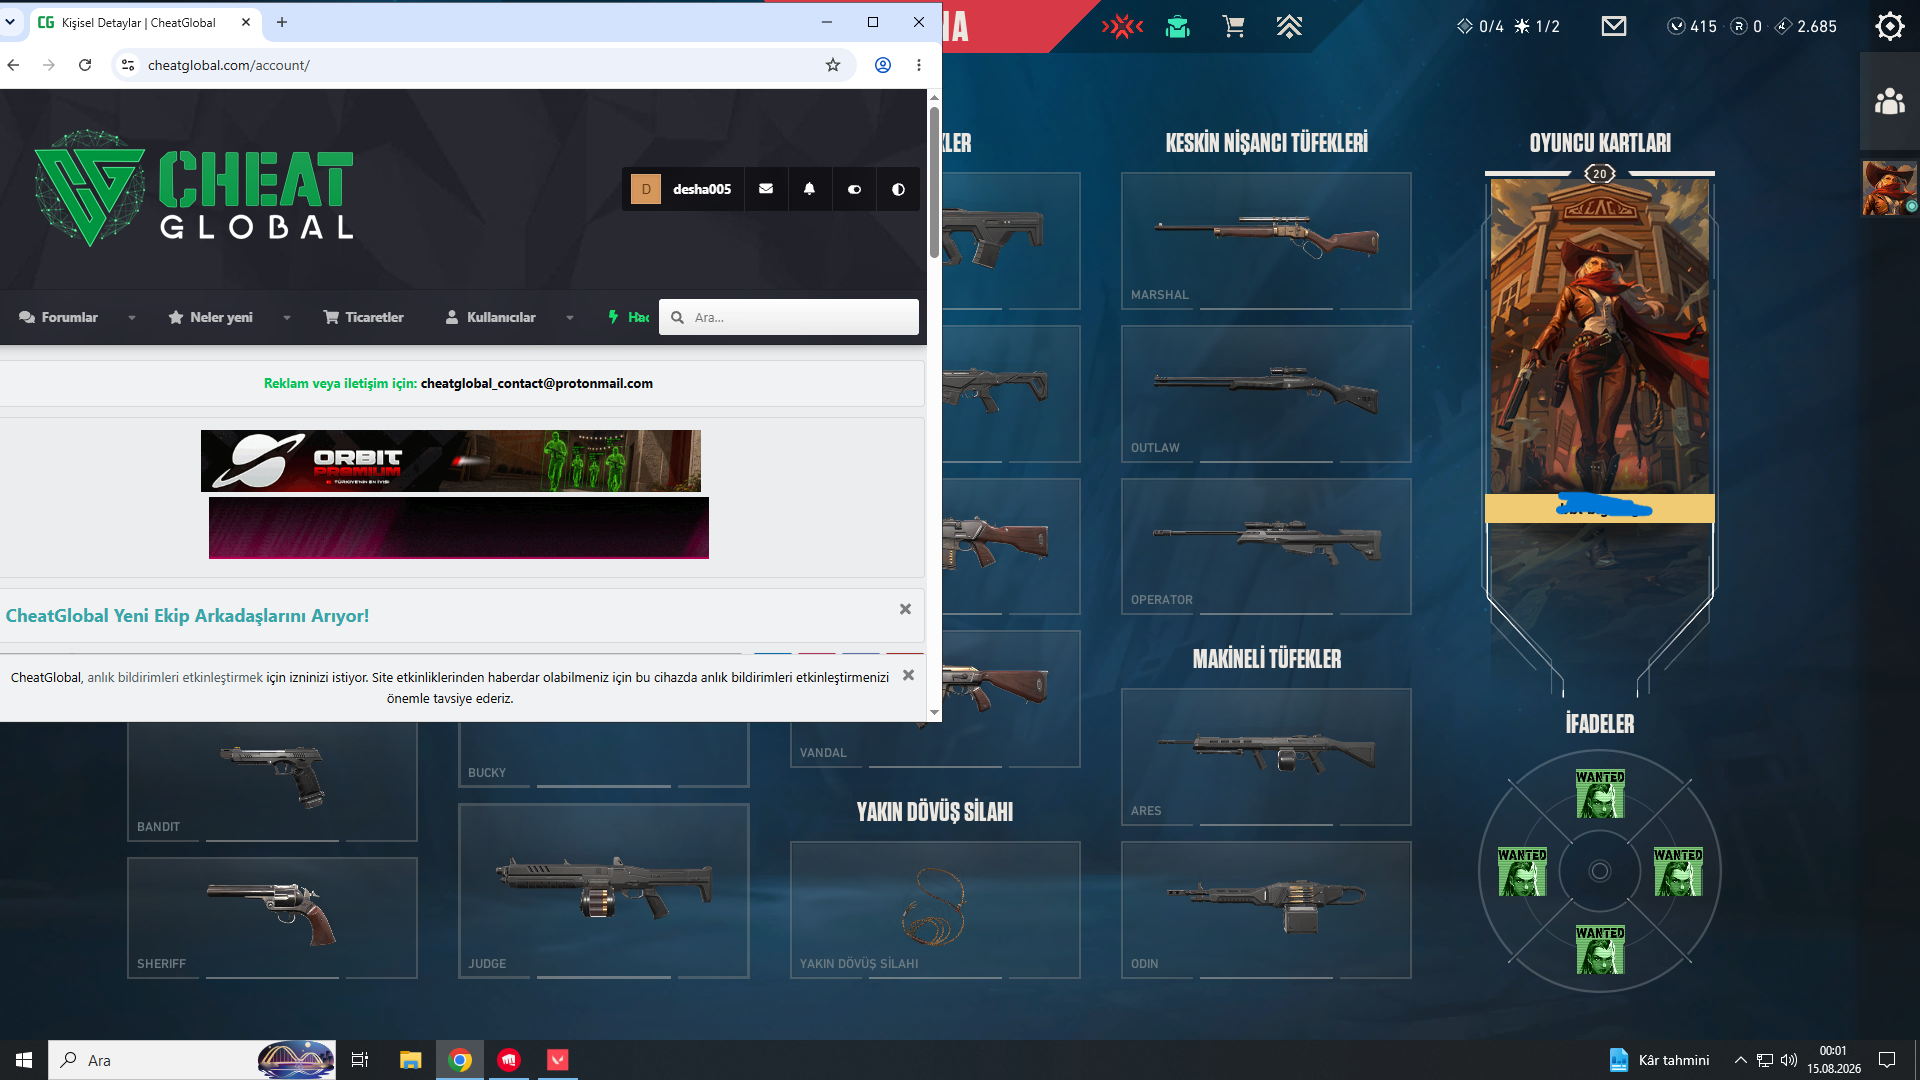
Task: Open the CheatGlobal notifications bell
Action: pyautogui.click(x=810, y=189)
